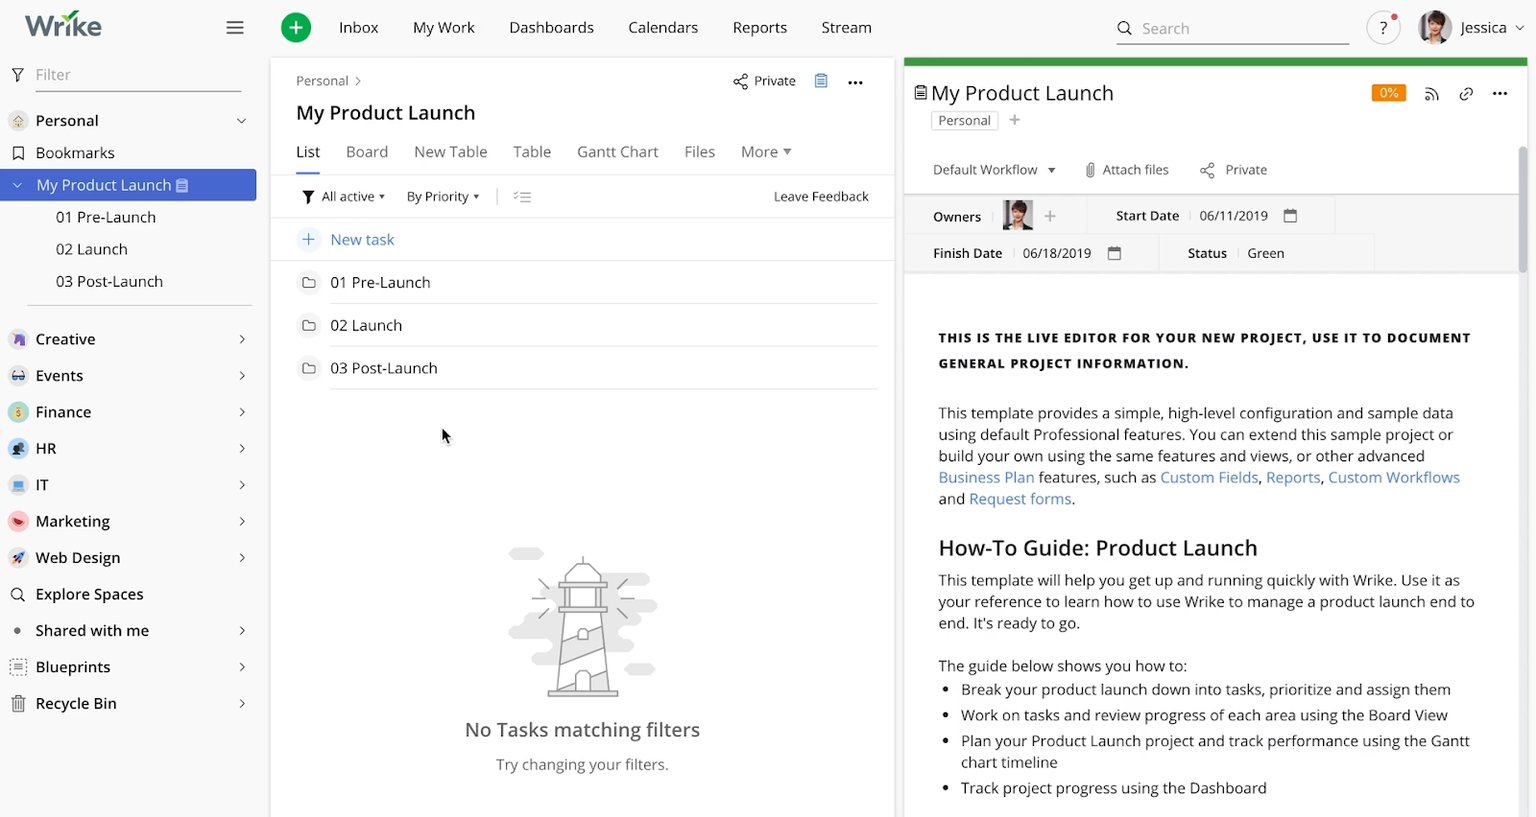The image size is (1536, 817).
Task: Click the Personal breadcrumb link
Action: pos(322,81)
